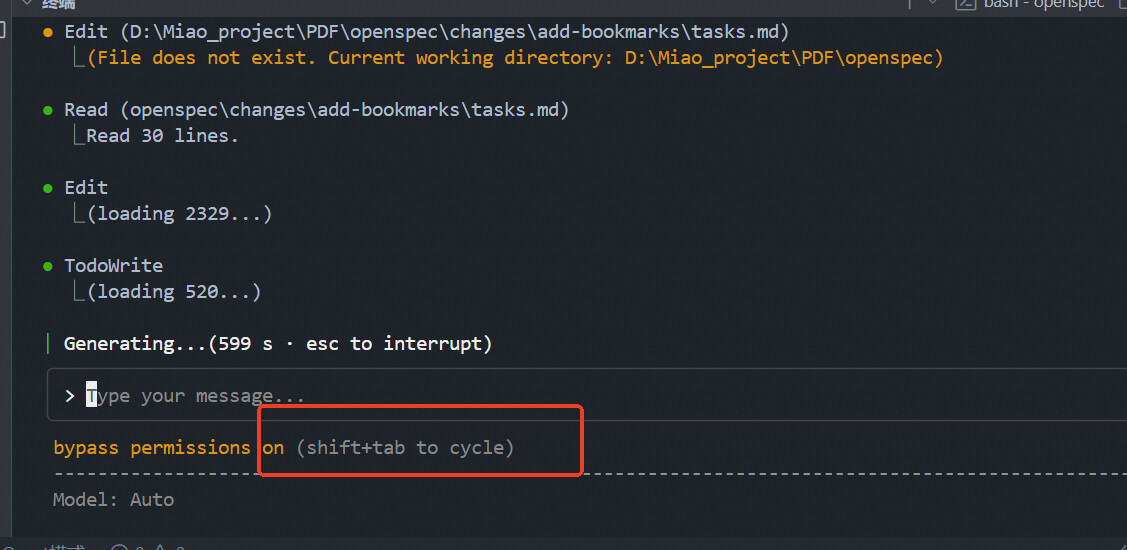Viewport: 1127px width, 550px height.
Task: Click the prompt arrow before the message field
Action: point(70,395)
